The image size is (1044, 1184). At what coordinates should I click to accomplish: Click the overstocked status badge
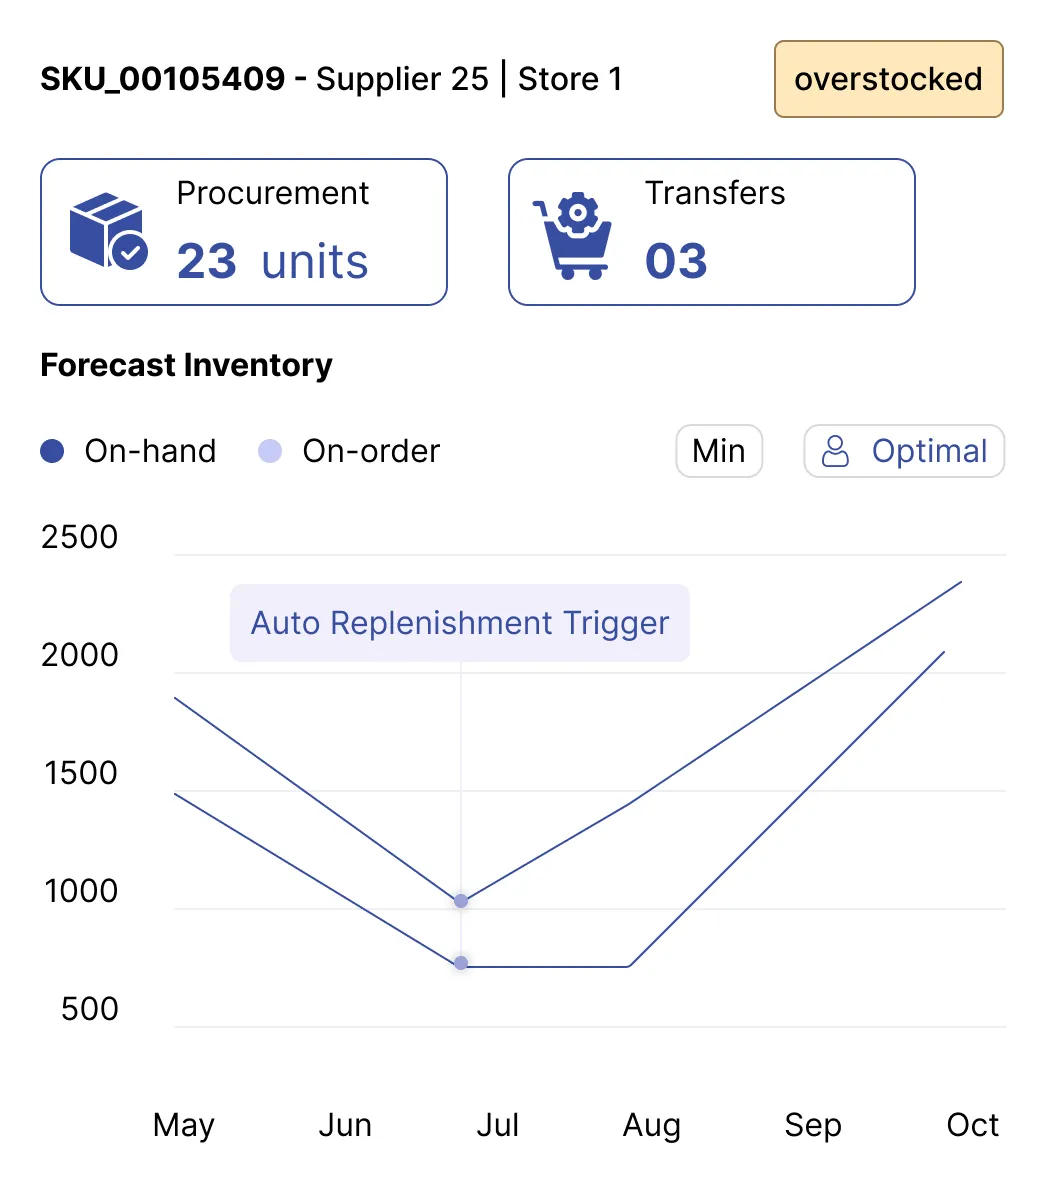[x=888, y=79]
